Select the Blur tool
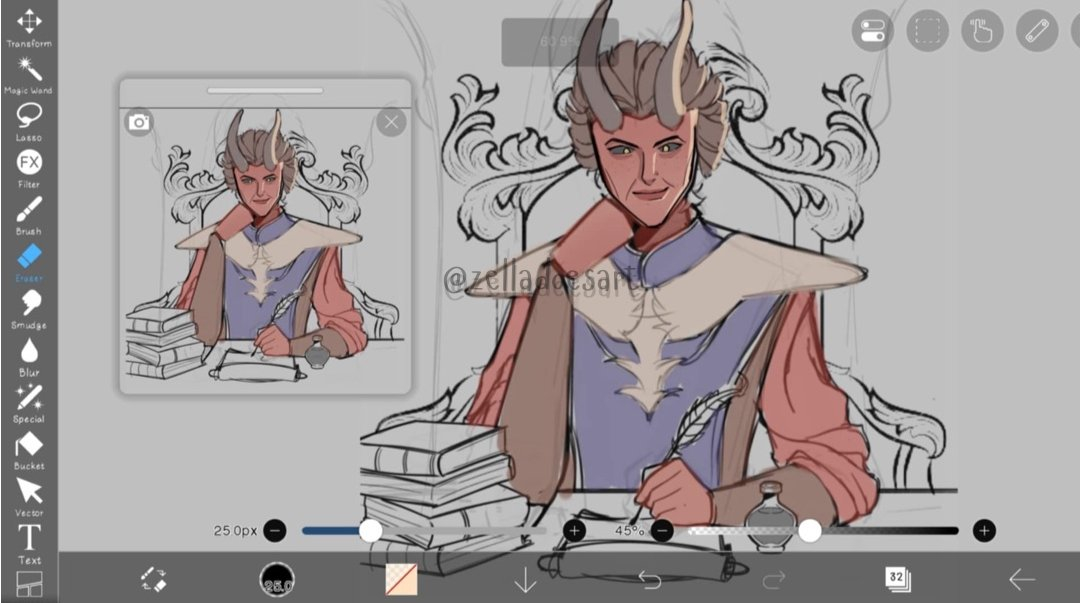Viewport: 1080px width, 603px height. pyautogui.click(x=29, y=353)
